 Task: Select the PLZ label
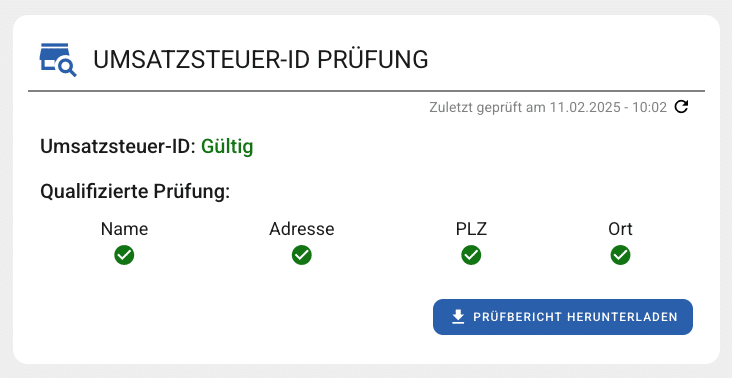click(472, 229)
